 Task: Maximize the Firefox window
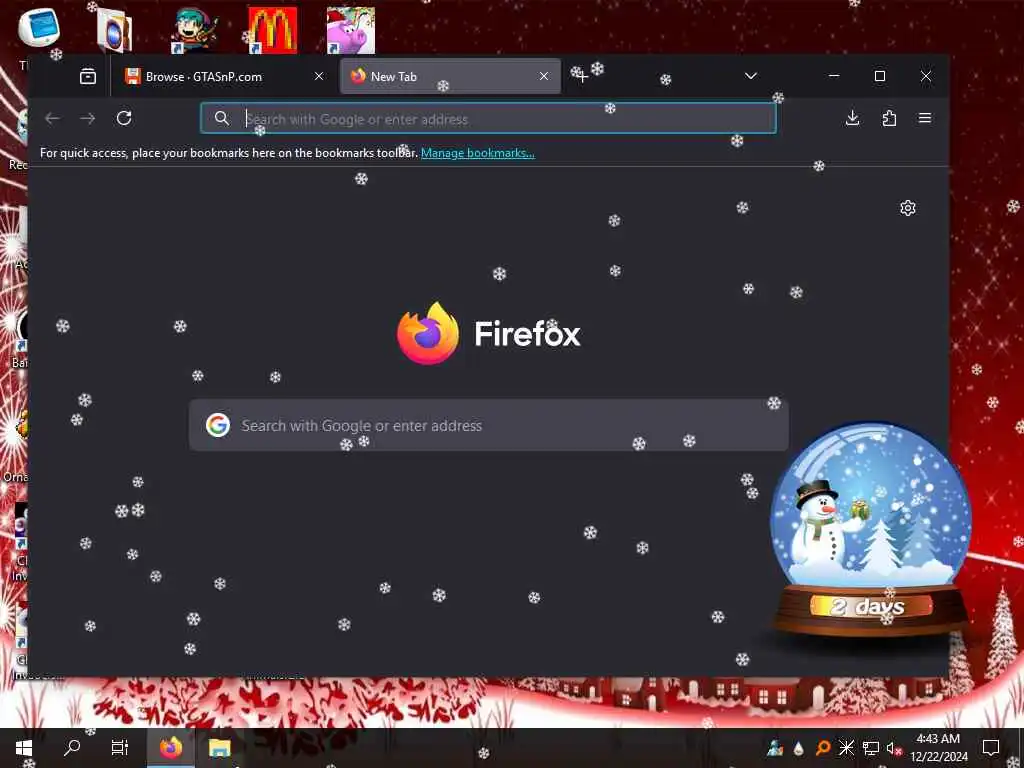pyautogui.click(x=880, y=76)
